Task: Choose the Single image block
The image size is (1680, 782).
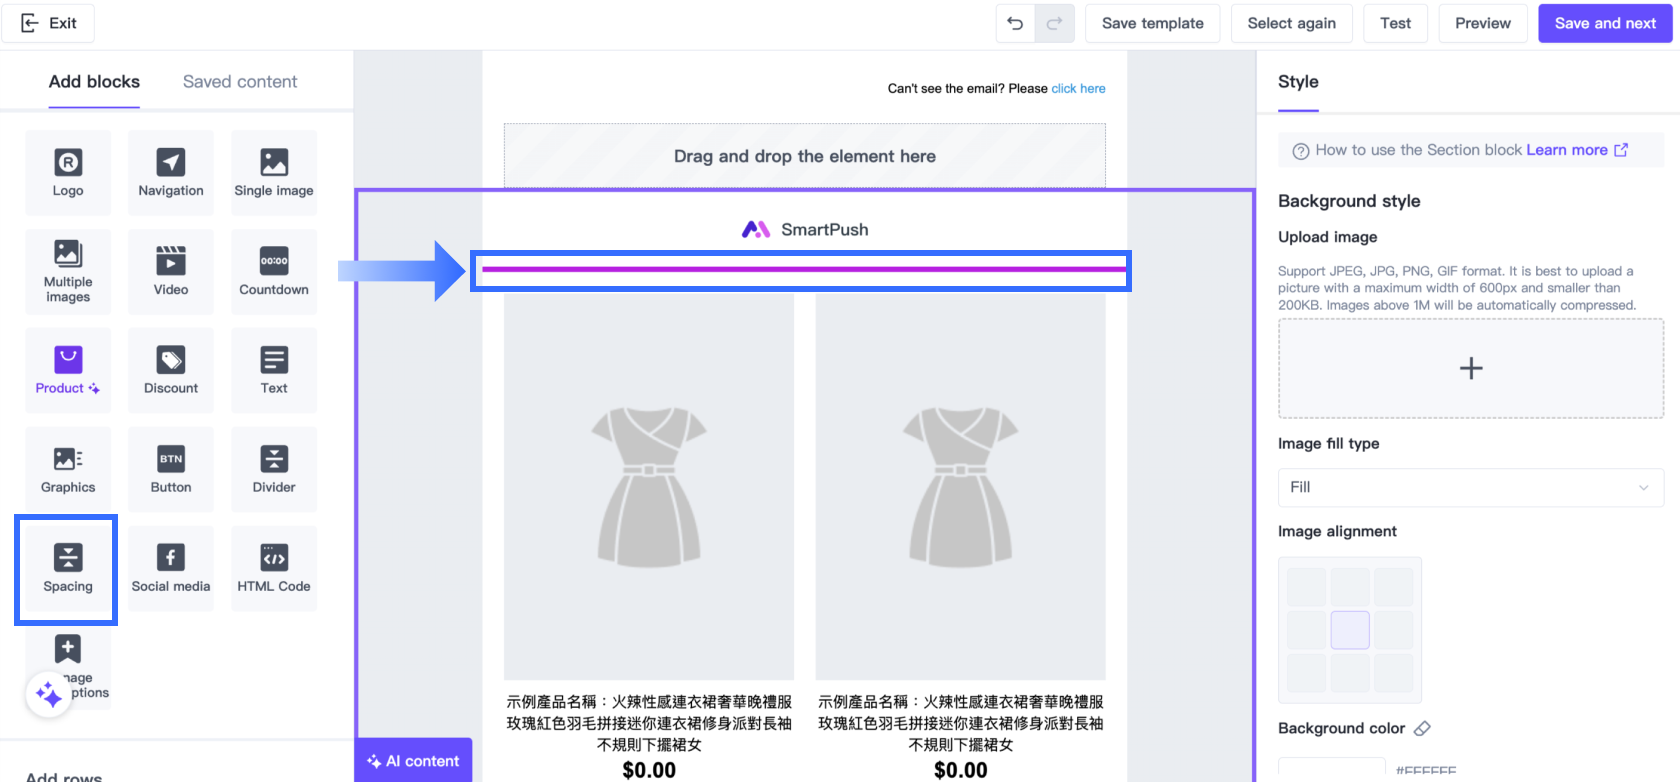Action: 274,172
